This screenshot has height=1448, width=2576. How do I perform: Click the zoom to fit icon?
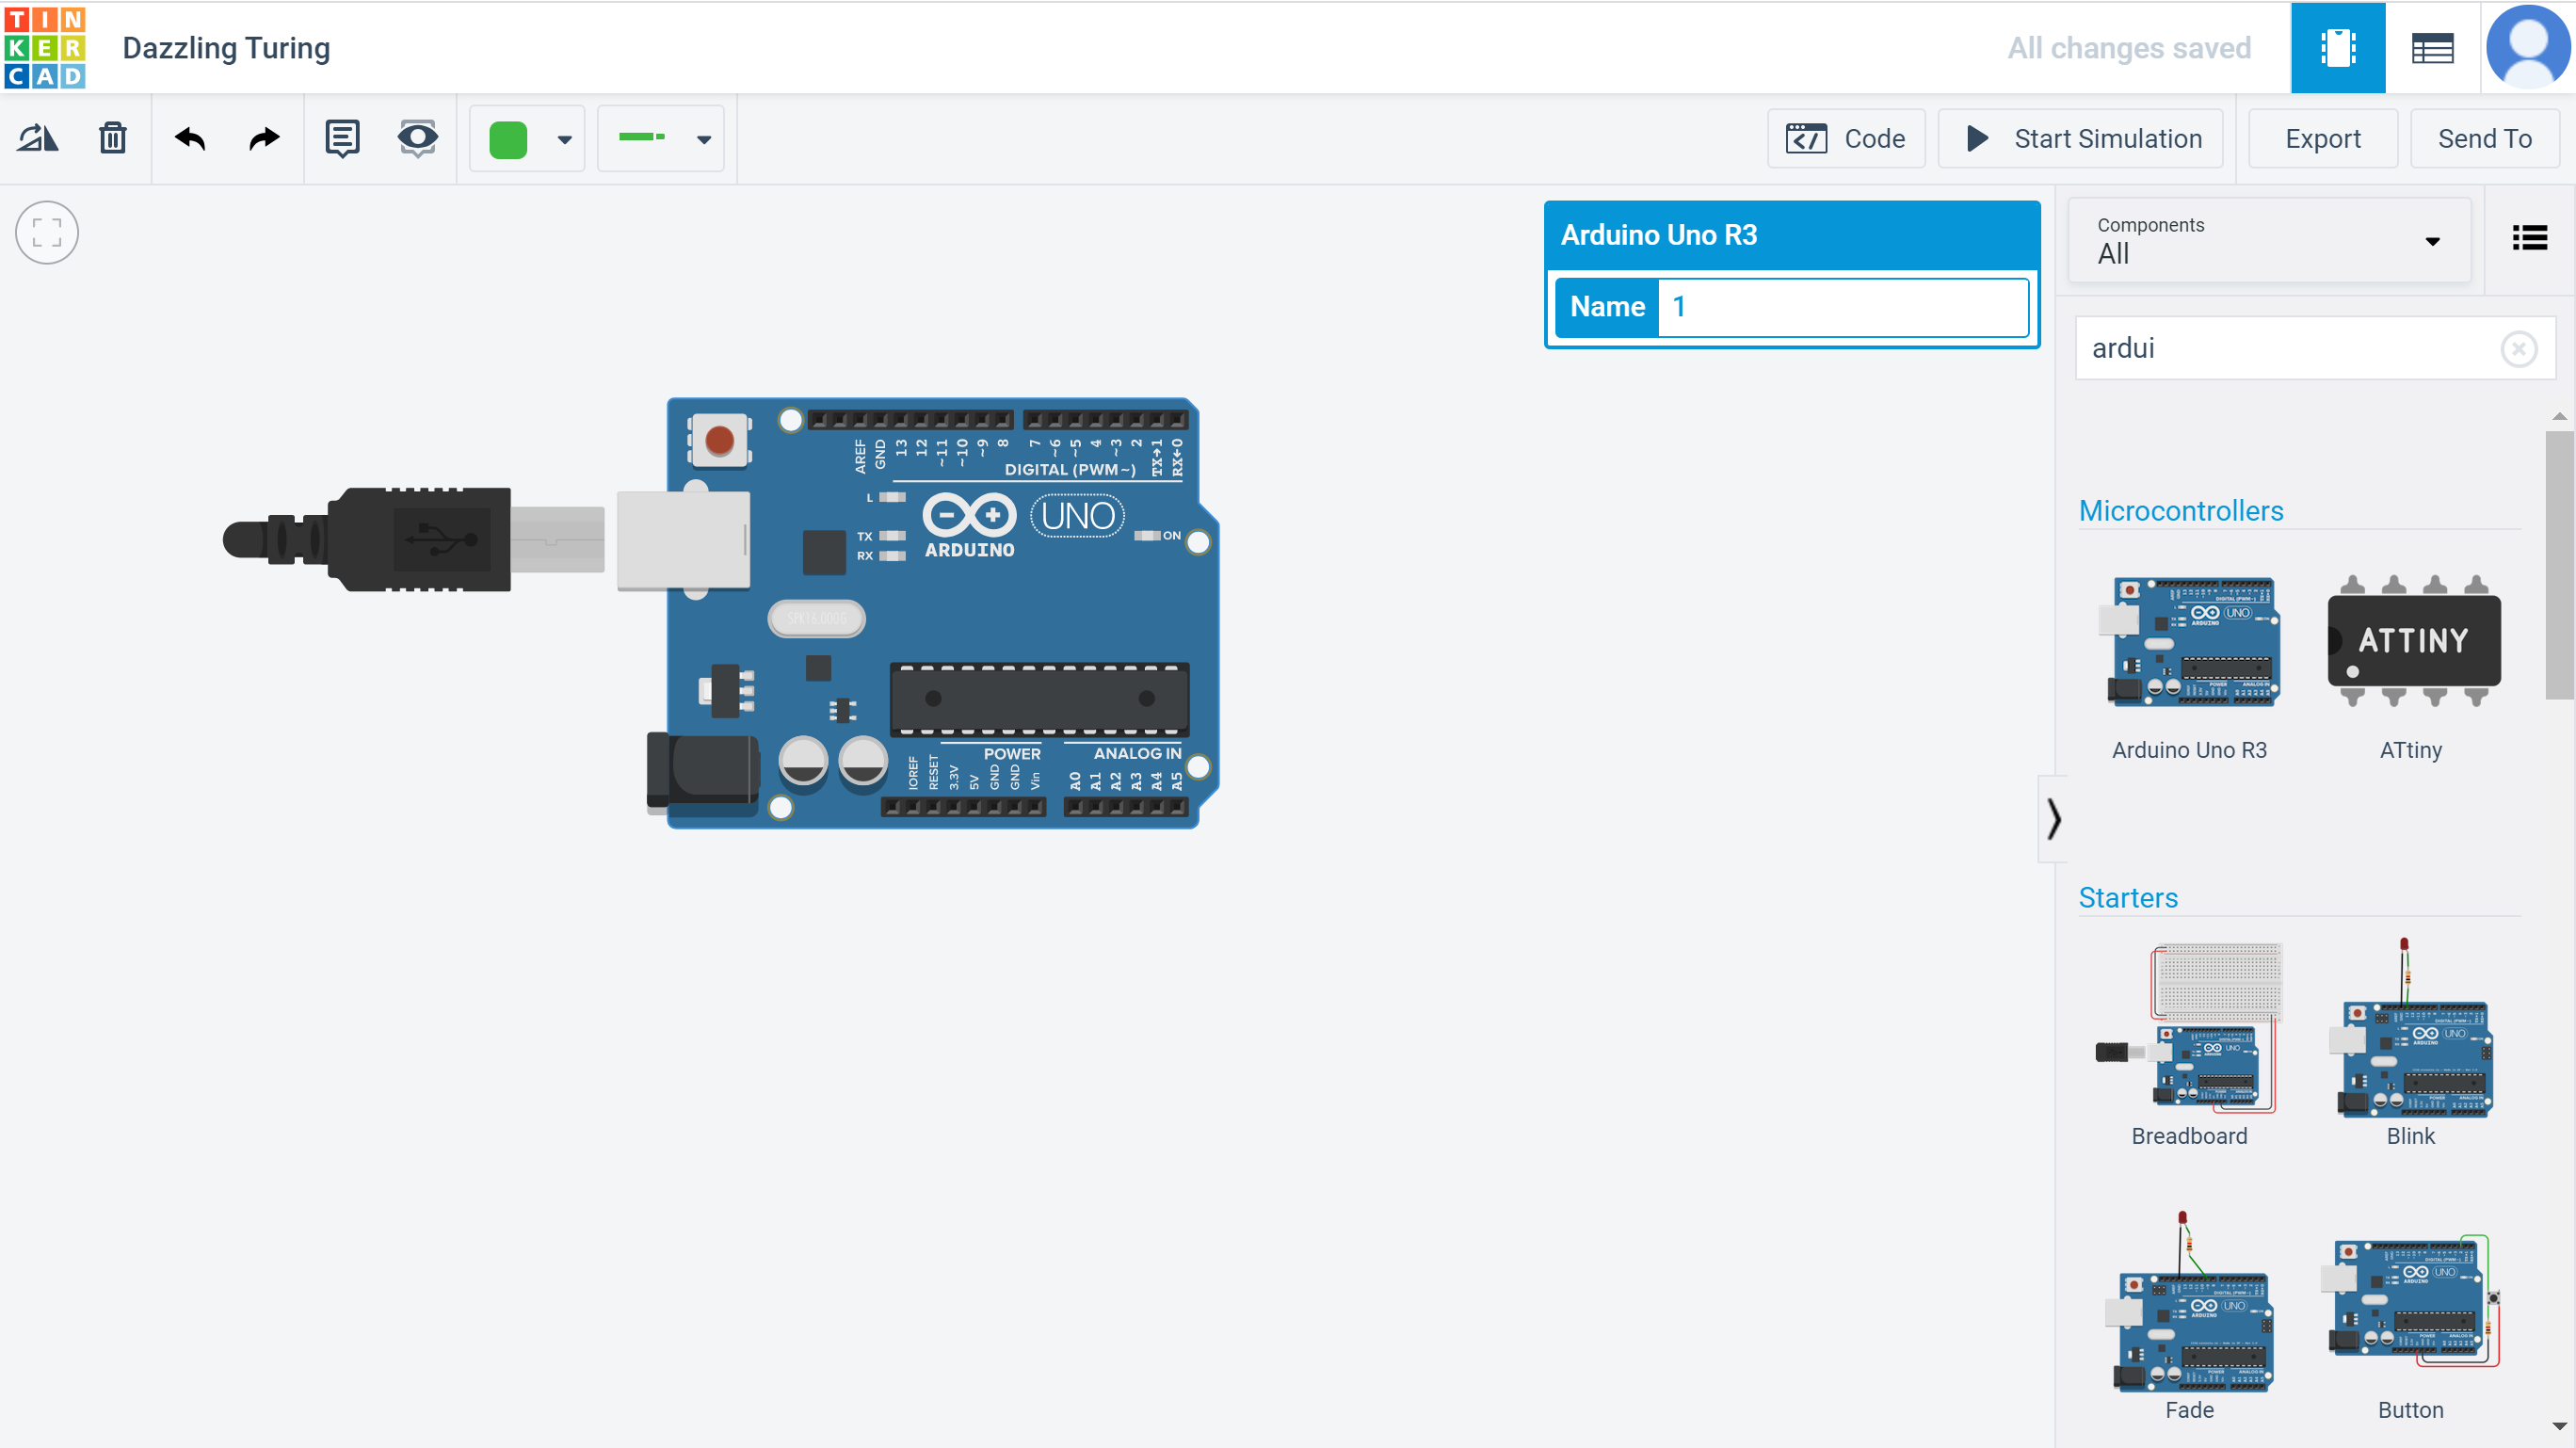coord(47,233)
